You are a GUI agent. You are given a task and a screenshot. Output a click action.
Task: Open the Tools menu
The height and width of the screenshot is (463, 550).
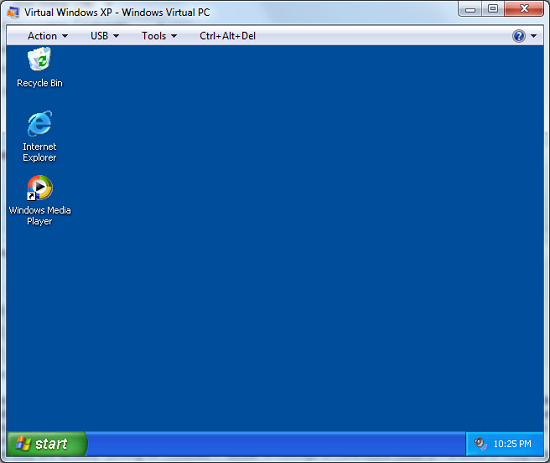pos(159,36)
